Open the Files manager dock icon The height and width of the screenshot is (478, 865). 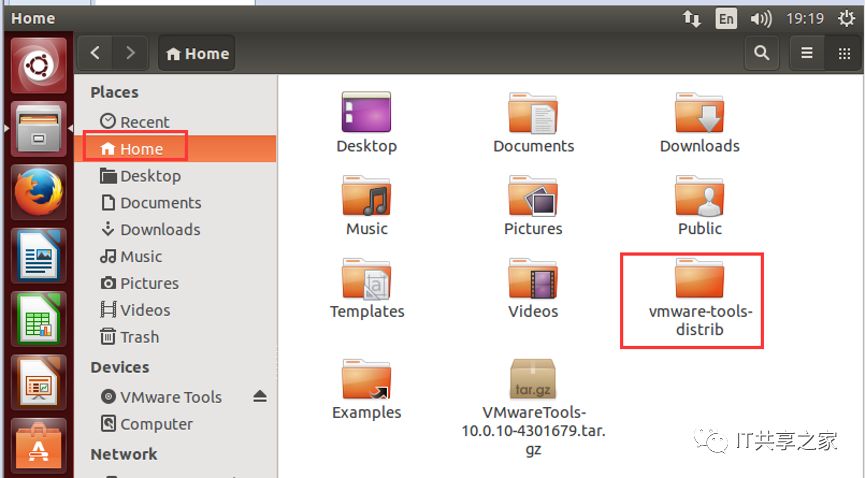[39, 129]
